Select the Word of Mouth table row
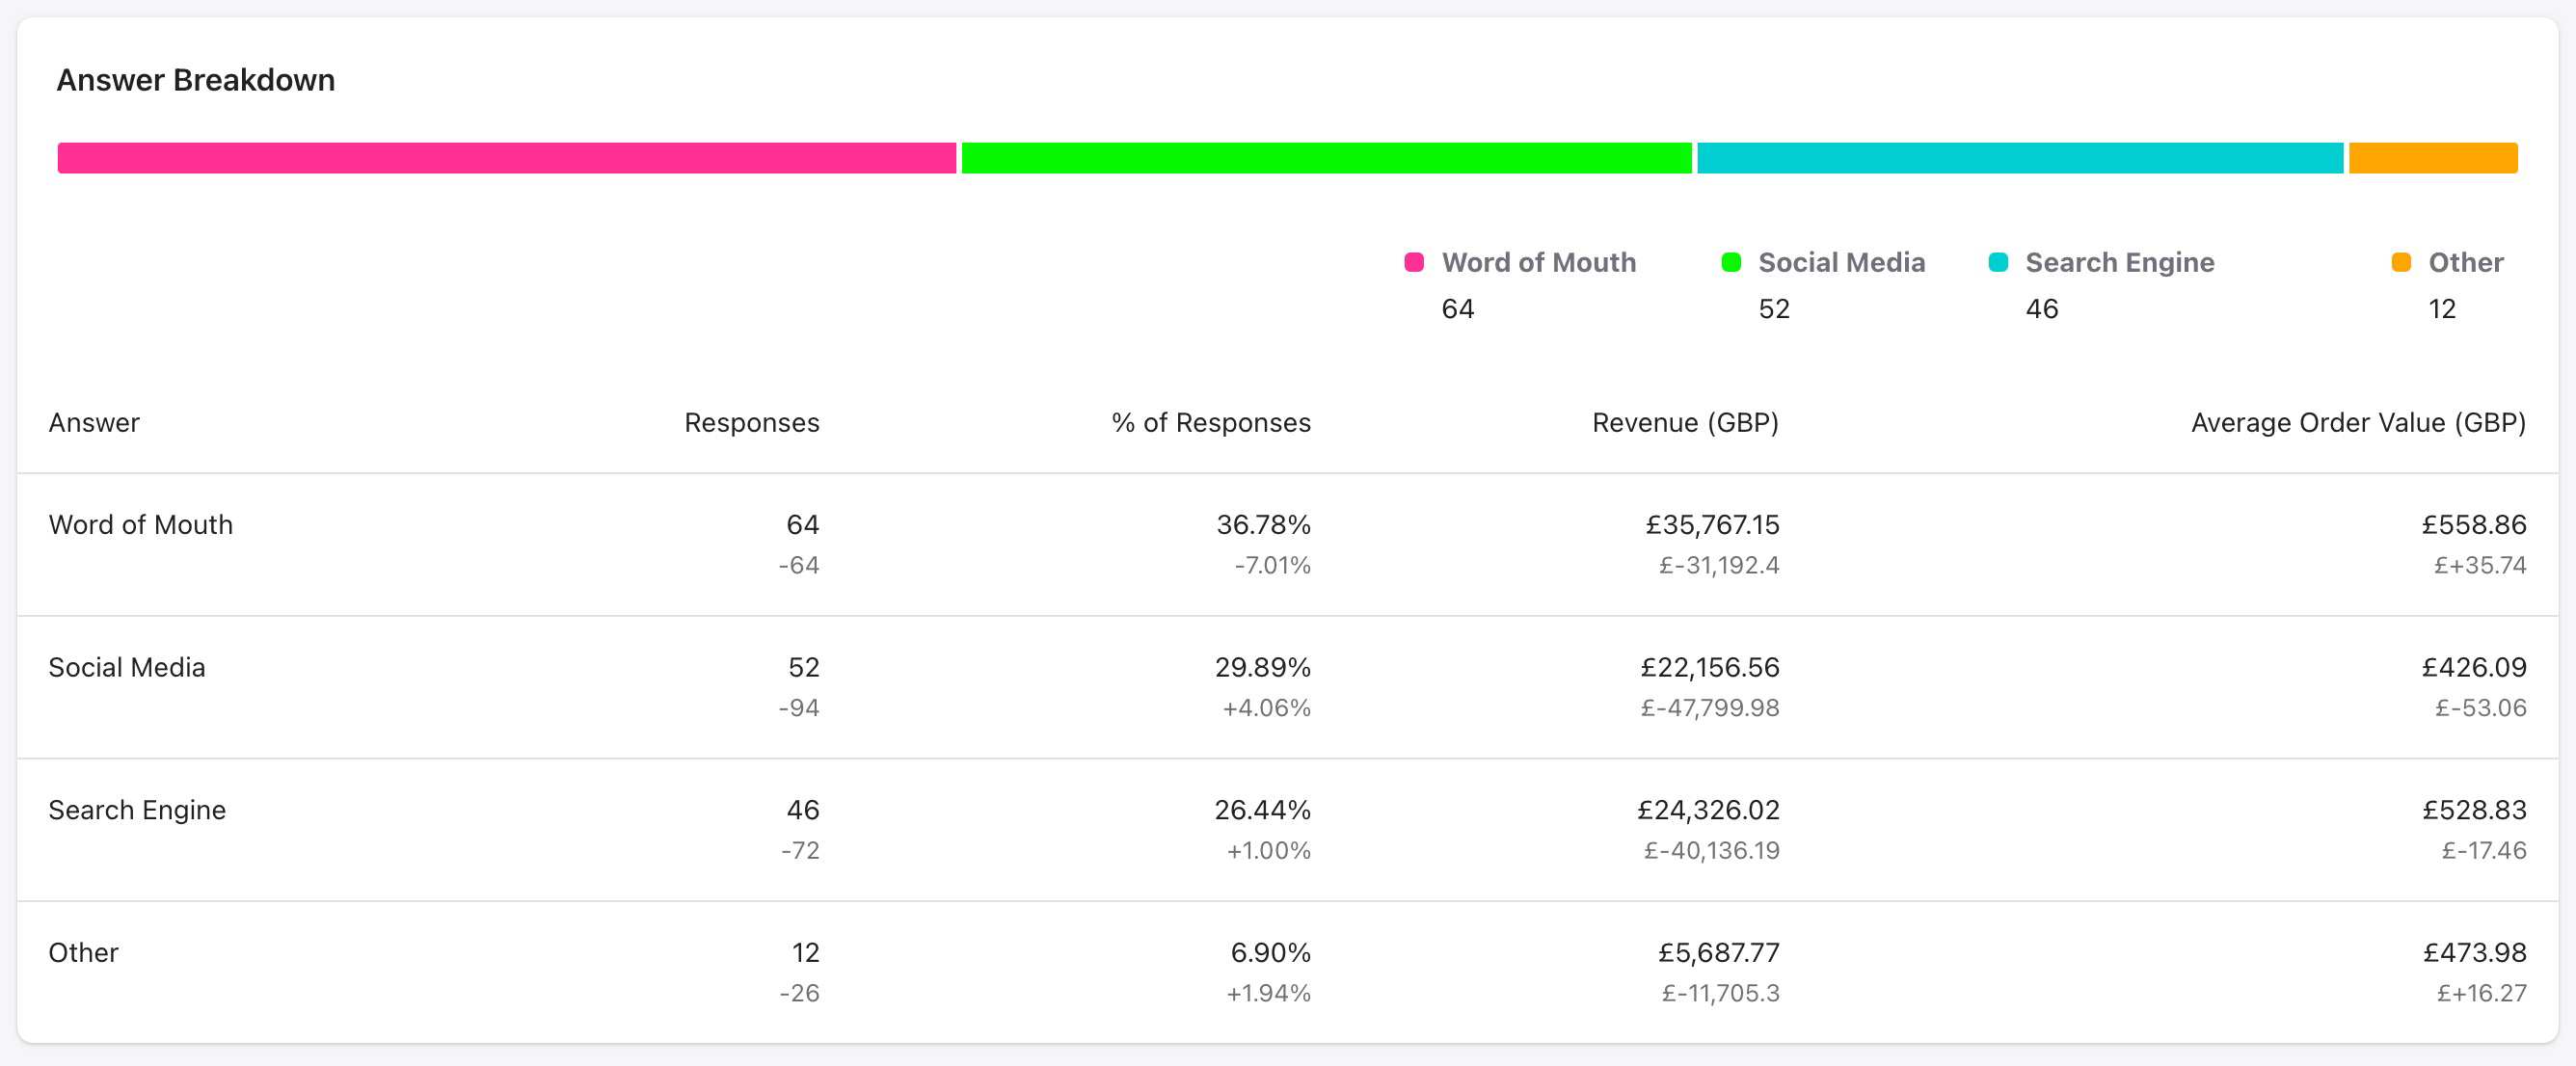Viewport: 2576px width, 1066px height. coord(140,525)
